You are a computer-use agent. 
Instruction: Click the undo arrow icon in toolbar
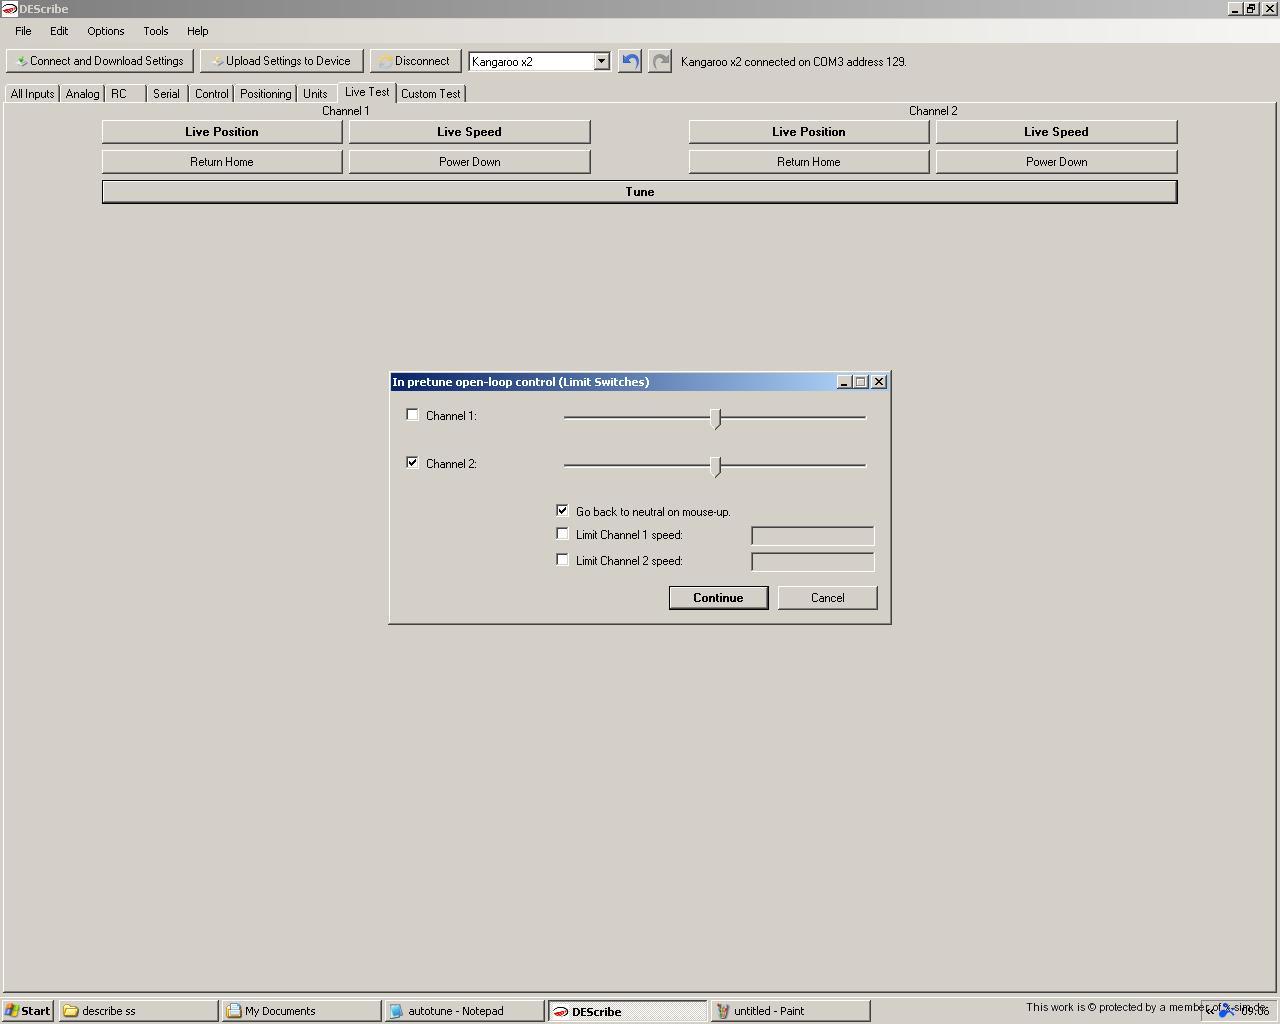pyautogui.click(x=629, y=61)
